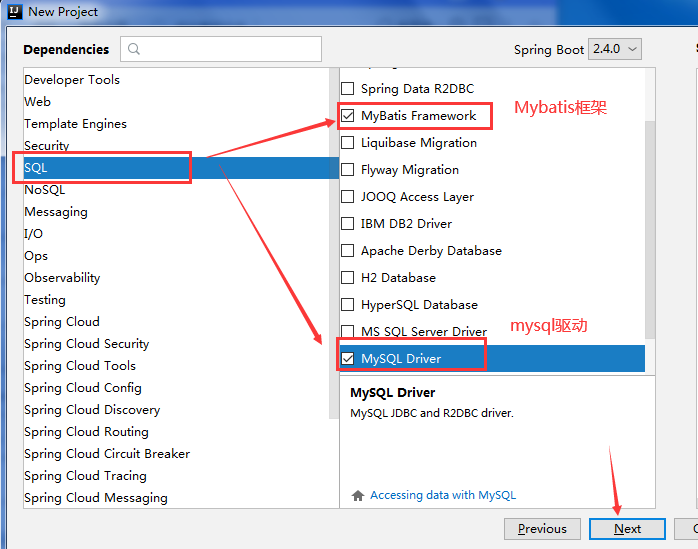This screenshot has height=549, width=698.
Task: Uncheck the MySQL Driver checkbox
Action: pyautogui.click(x=347, y=358)
